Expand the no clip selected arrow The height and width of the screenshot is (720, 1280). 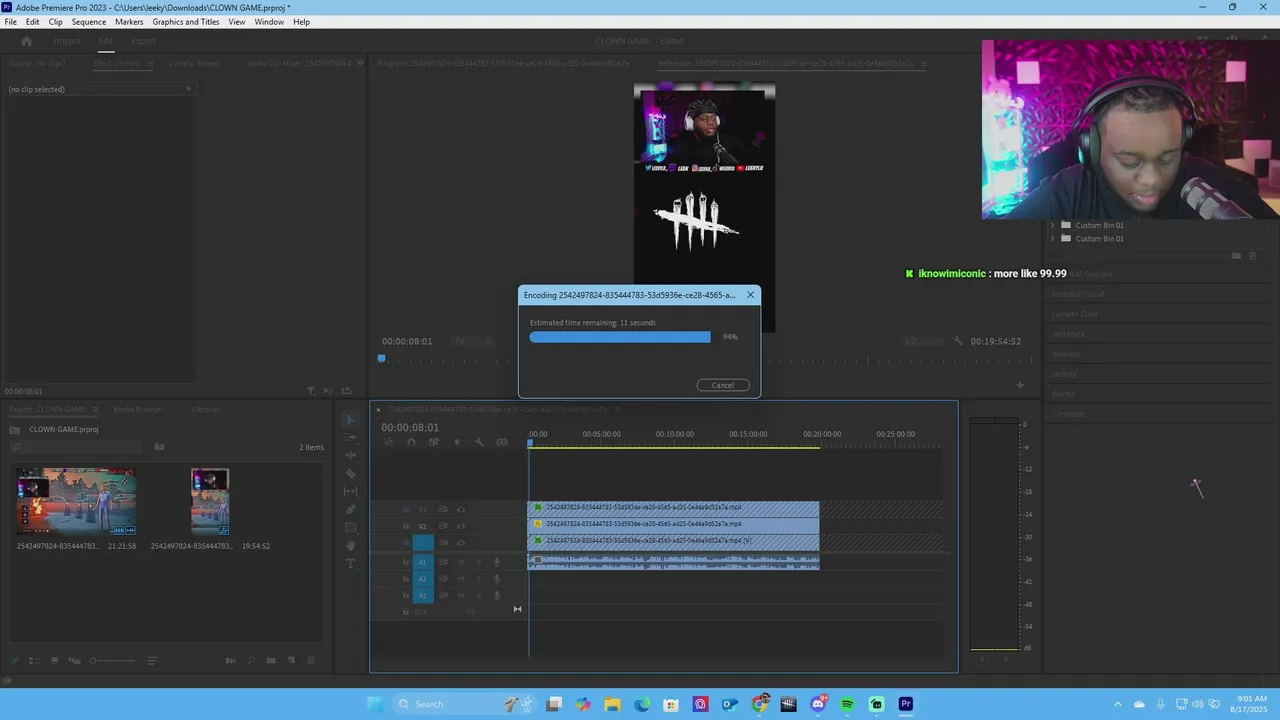188,89
